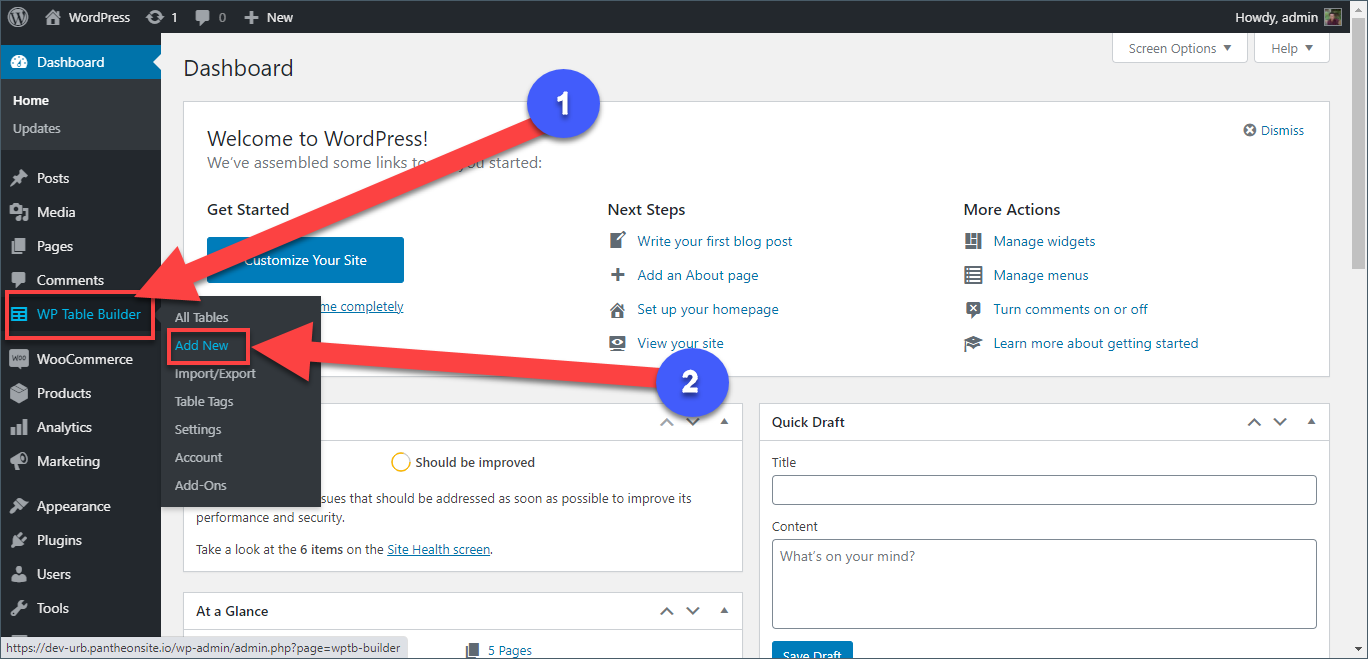This screenshot has height=659, width=1368.
Task: Click the Media library icon
Action: (x=19, y=212)
